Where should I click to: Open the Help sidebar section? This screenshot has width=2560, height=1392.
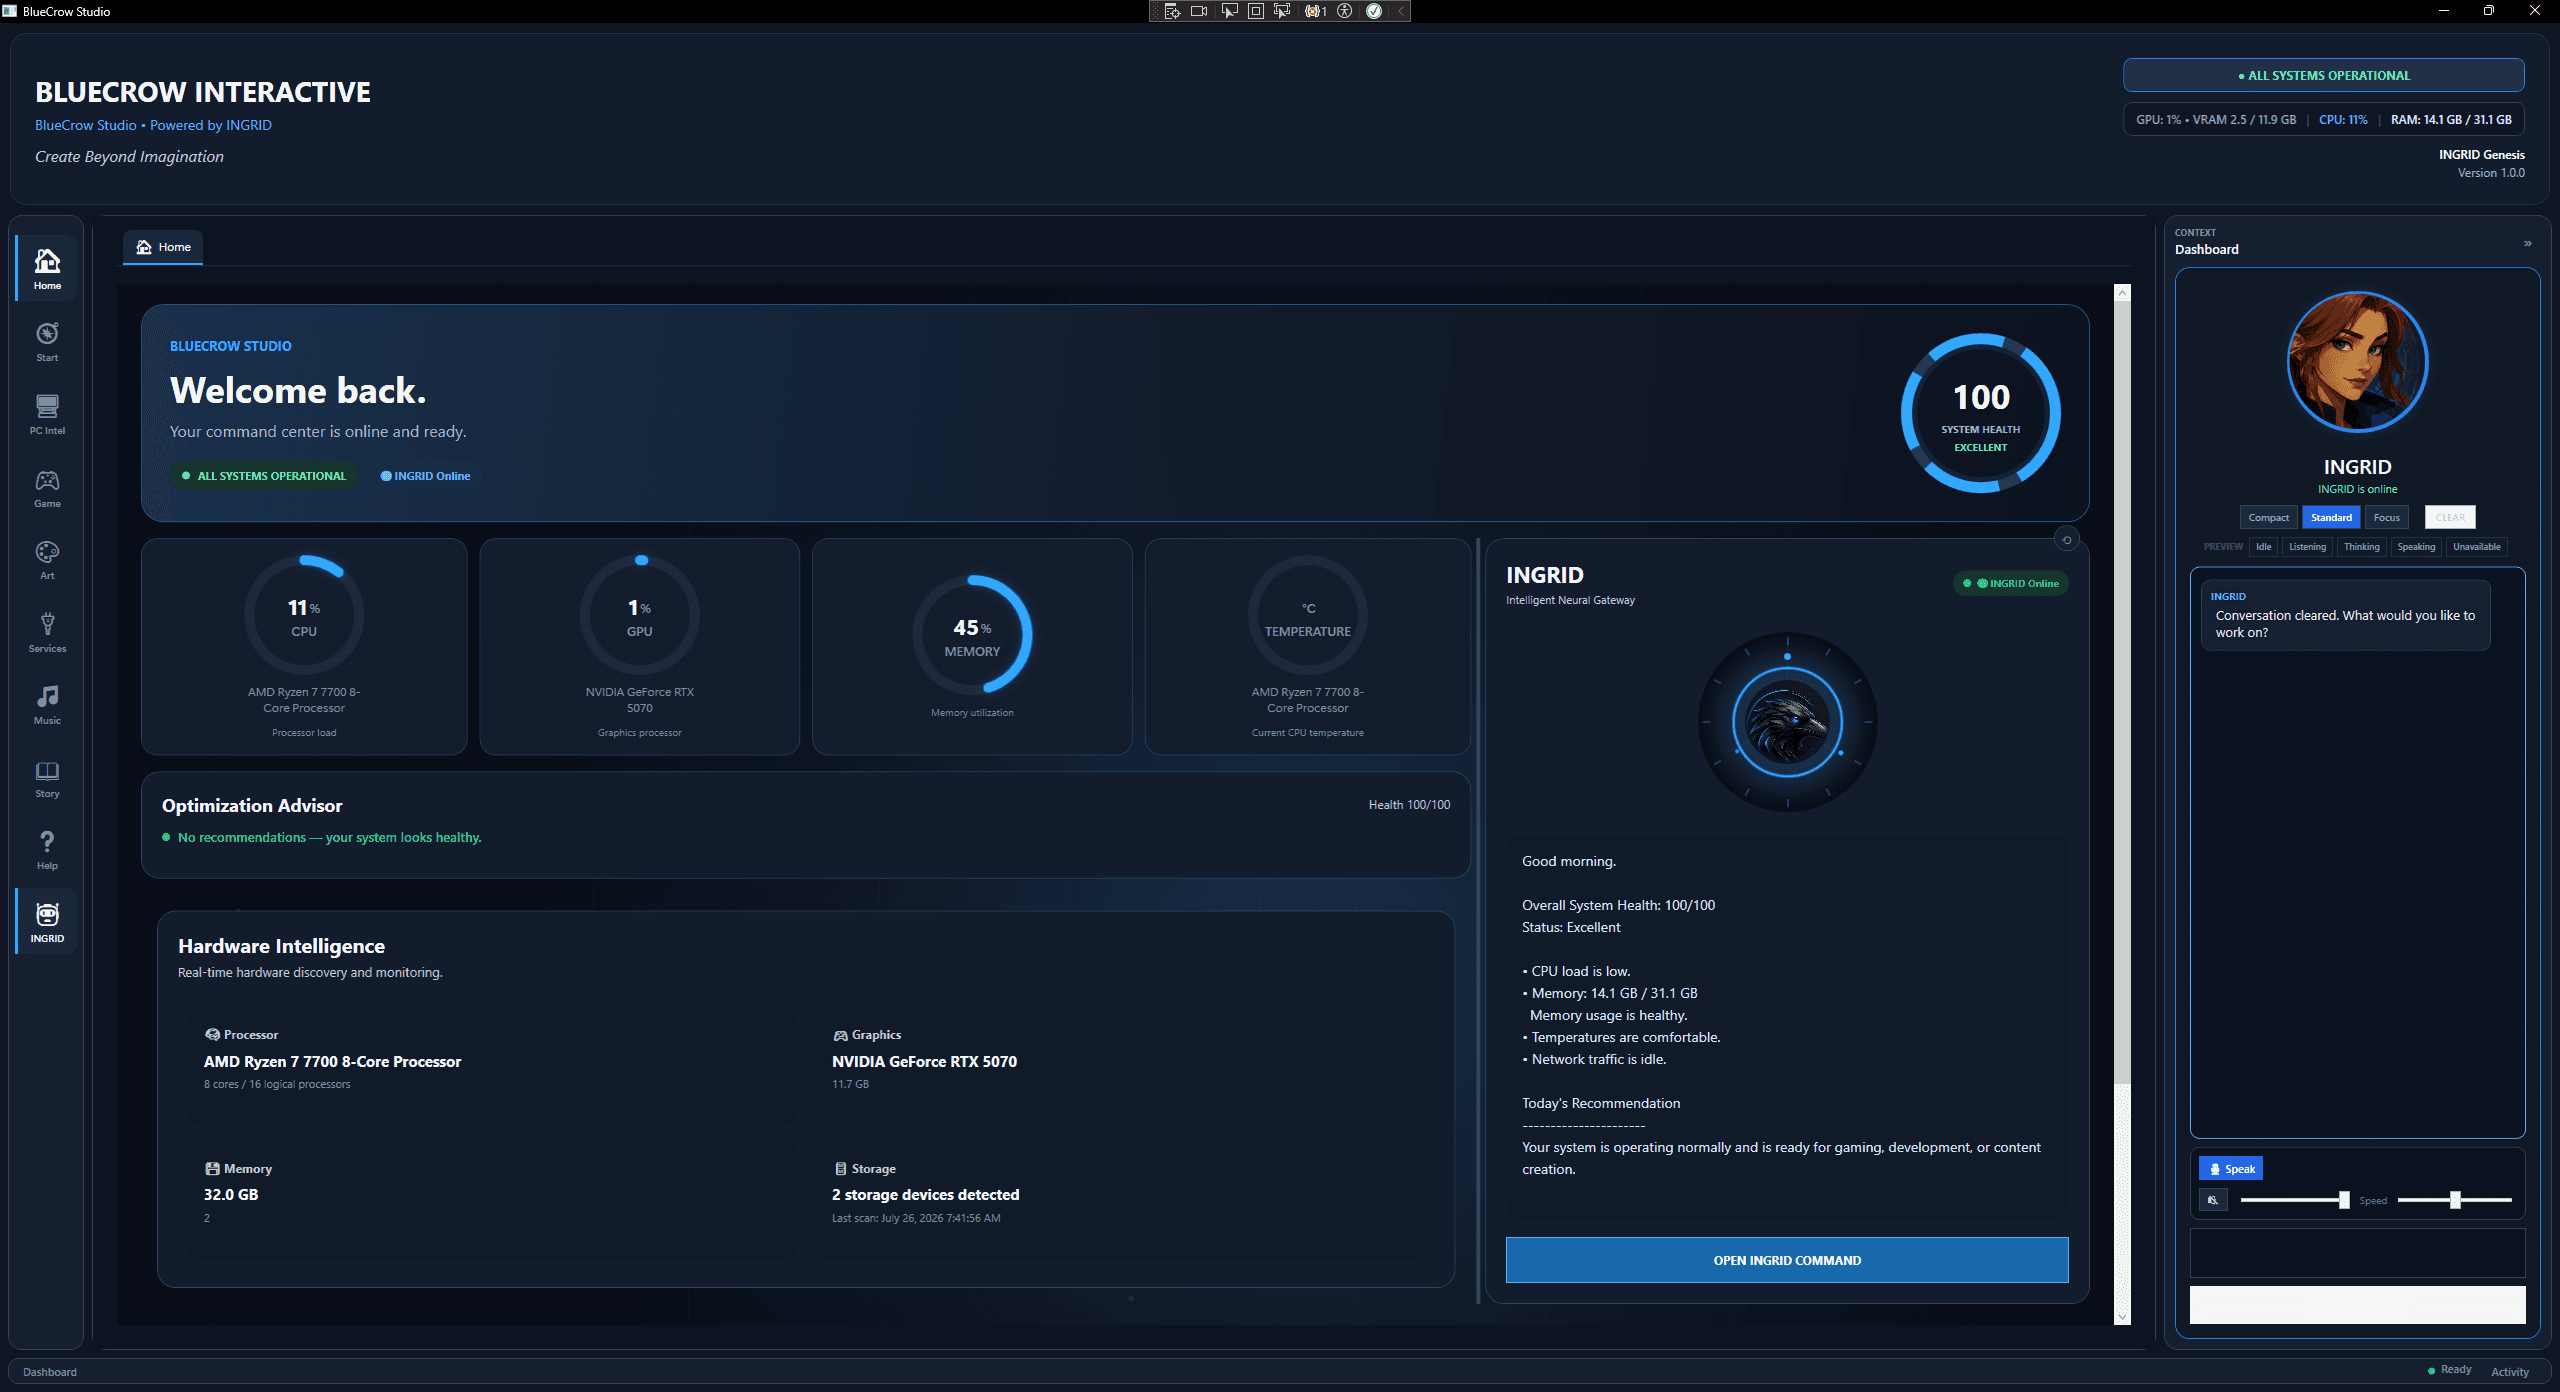pyautogui.click(x=47, y=850)
